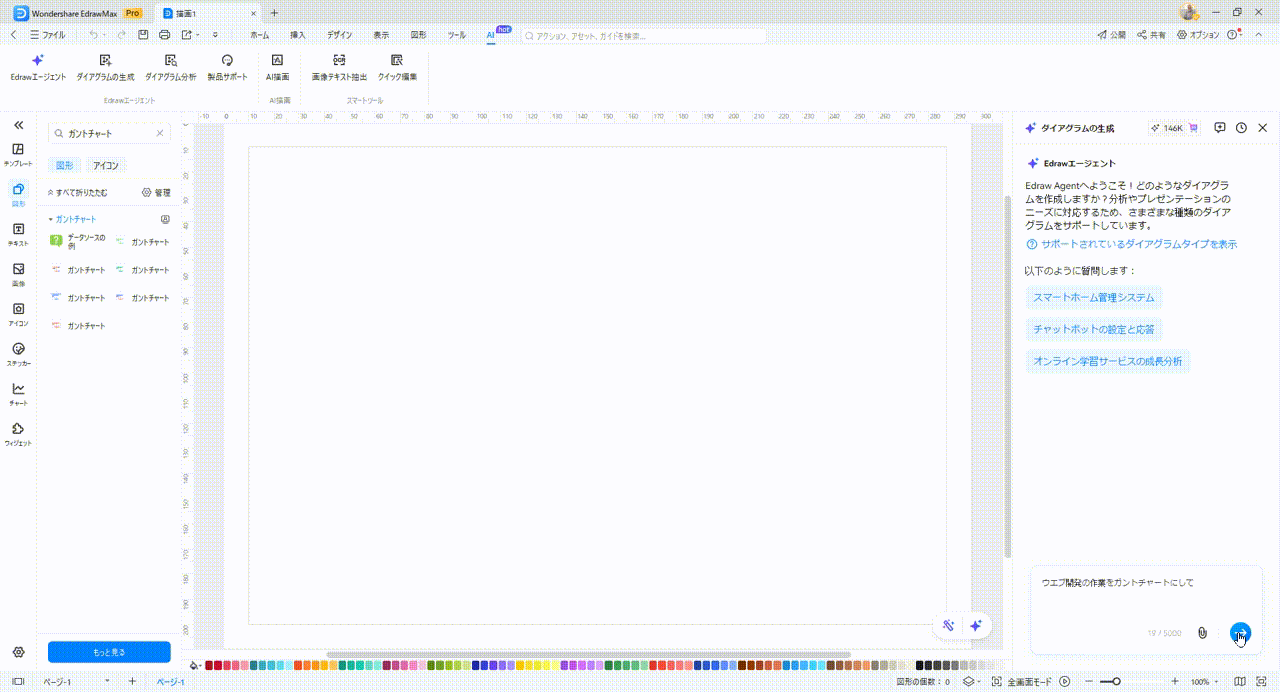
Task: Switch to the 挿入 ribbon tab
Action: pos(297,35)
